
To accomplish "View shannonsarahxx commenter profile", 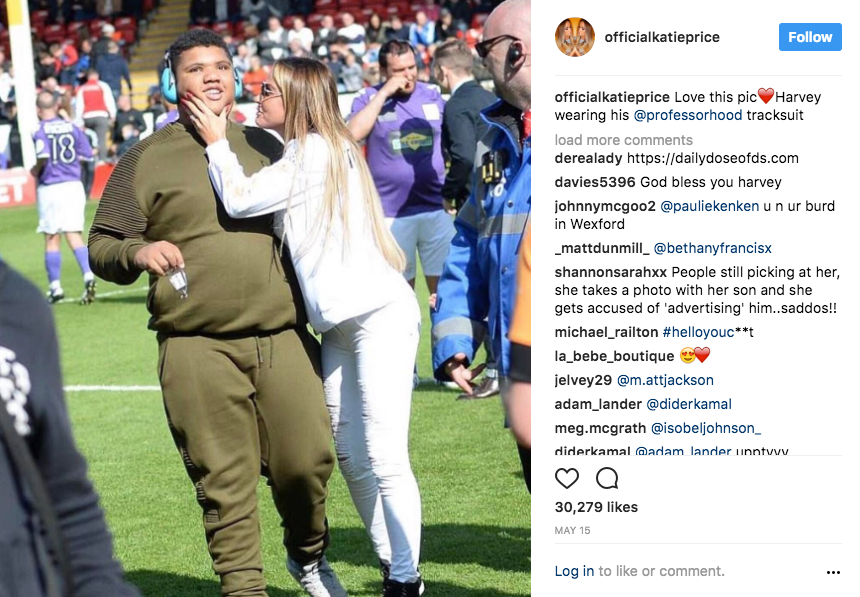I will [x=610, y=272].
